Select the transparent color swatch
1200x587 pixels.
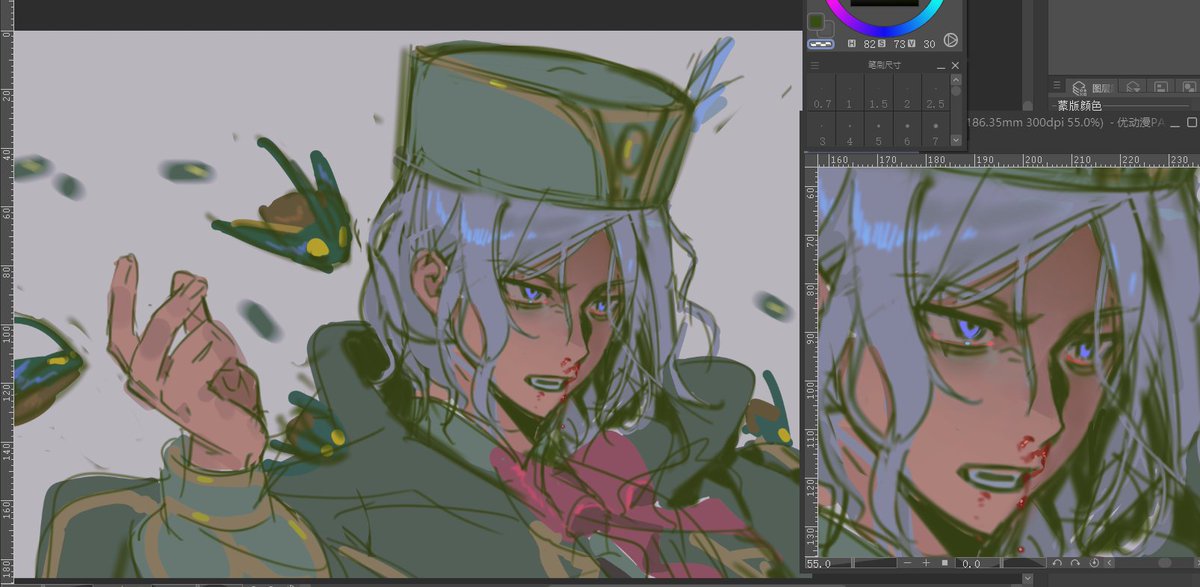pyautogui.click(x=820, y=44)
